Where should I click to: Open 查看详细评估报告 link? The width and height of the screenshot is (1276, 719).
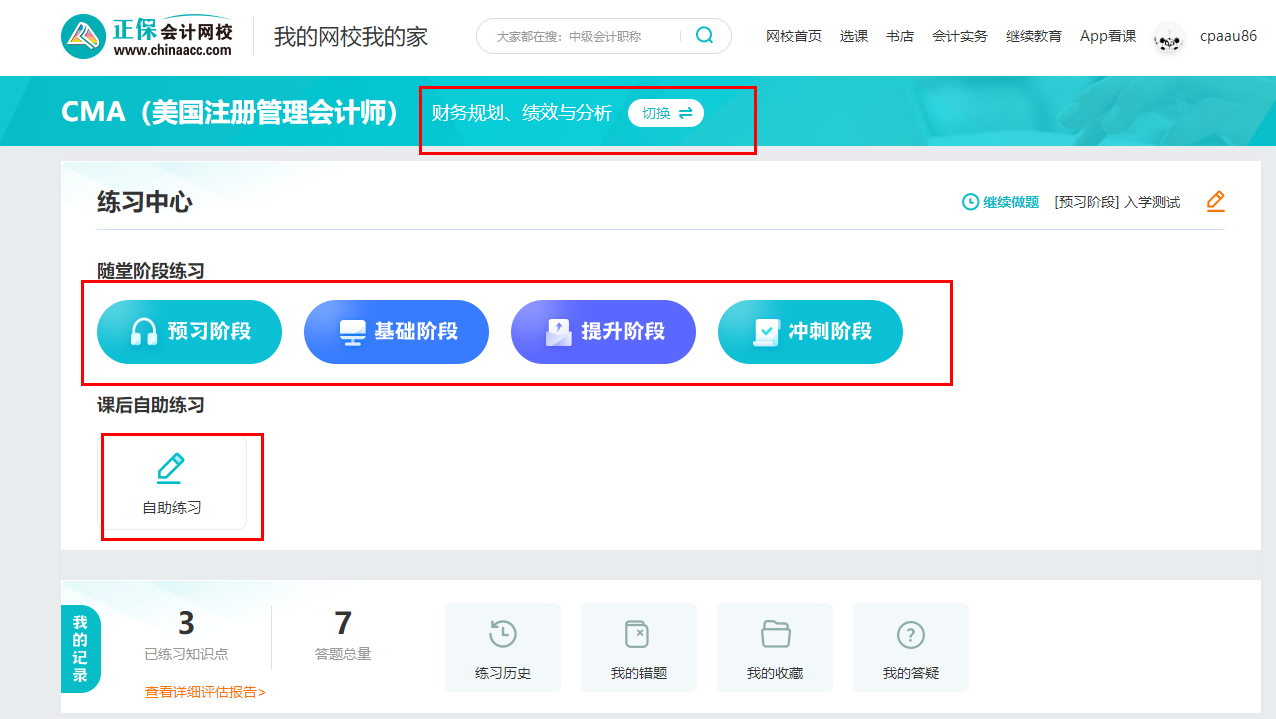pos(205,692)
